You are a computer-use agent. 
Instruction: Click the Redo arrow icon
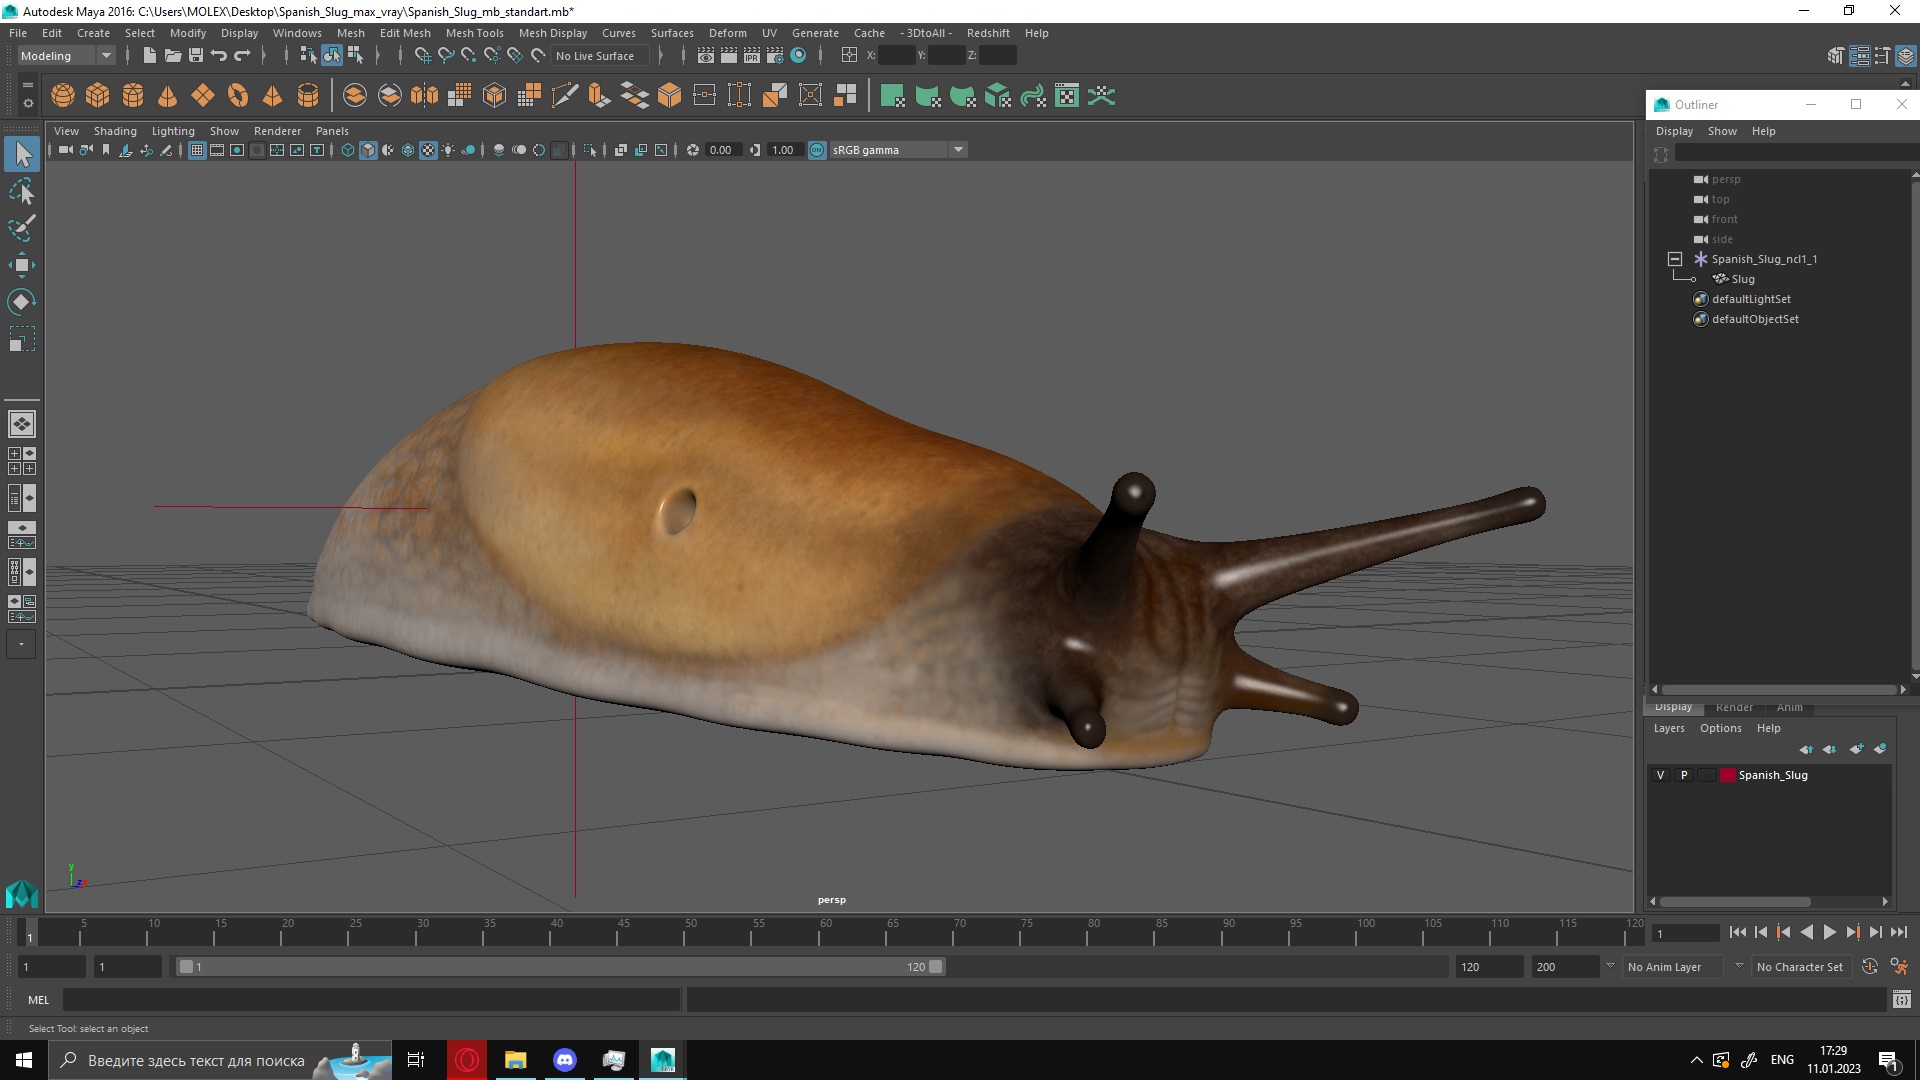242,56
